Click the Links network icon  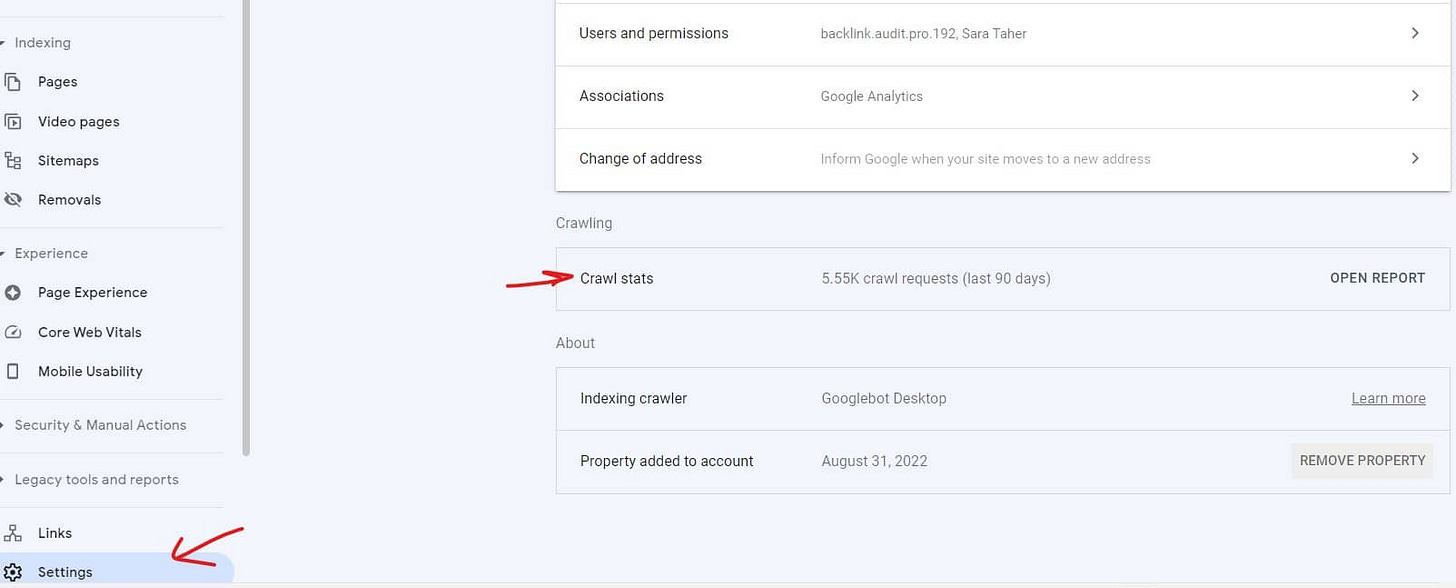(11, 532)
